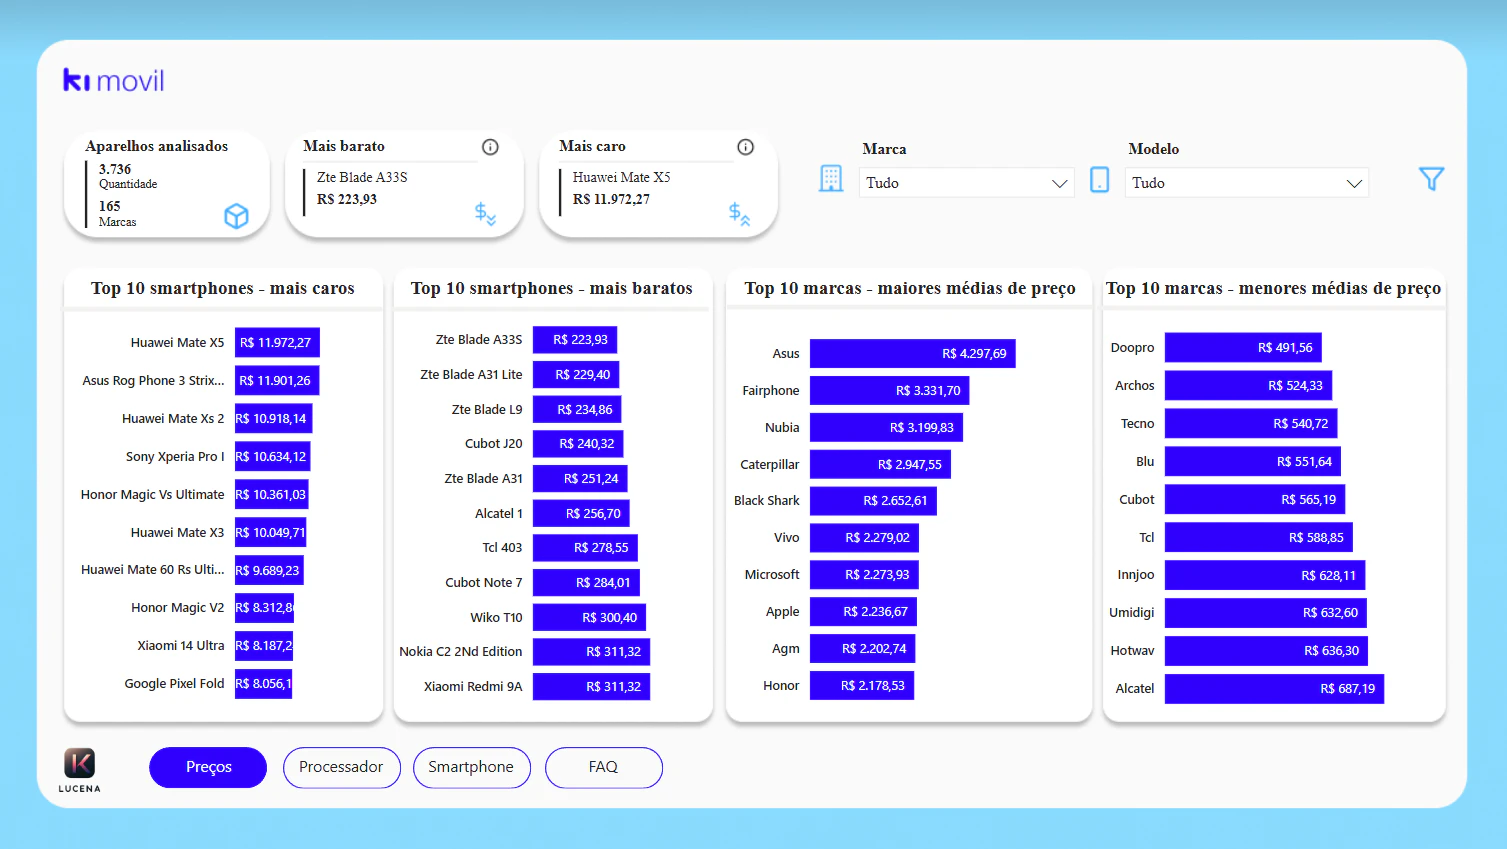
Task: Select the Google Pixel Fold bar
Action: (x=263, y=683)
